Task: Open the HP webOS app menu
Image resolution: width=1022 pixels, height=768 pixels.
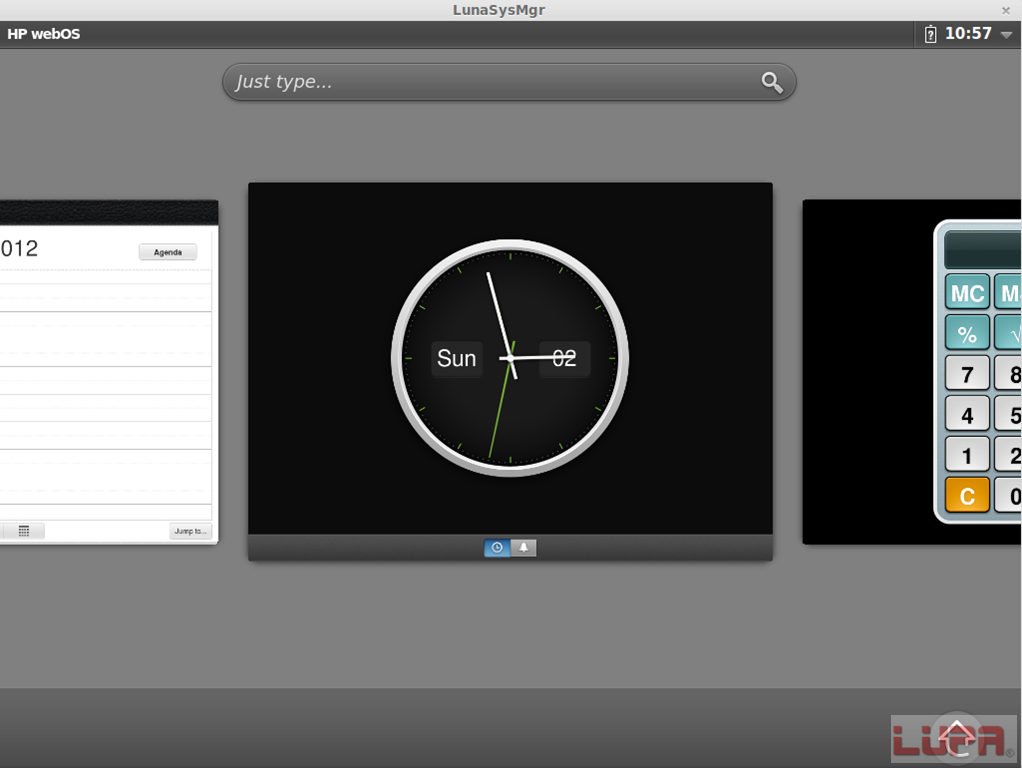Action: [x=44, y=34]
